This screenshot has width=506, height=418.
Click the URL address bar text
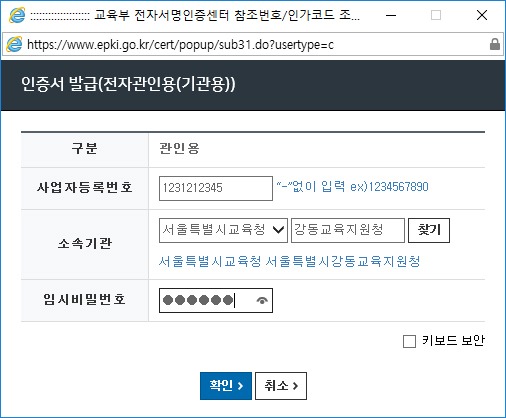pos(180,44)
